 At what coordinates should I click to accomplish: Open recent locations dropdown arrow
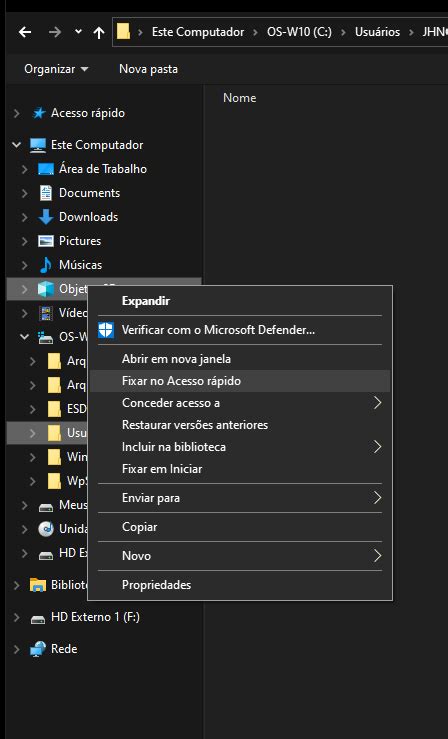[78, 32]
